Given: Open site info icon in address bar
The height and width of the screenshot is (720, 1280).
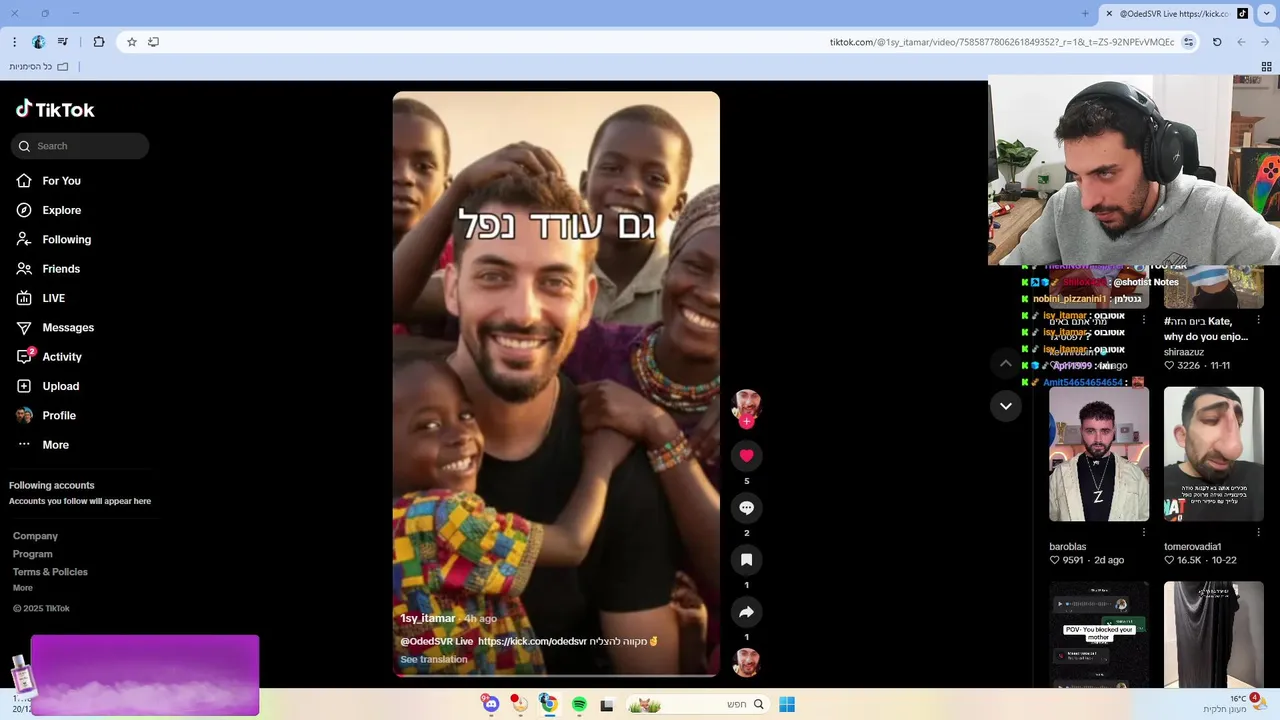Looking at the screenshot, I should (1188, 42).
